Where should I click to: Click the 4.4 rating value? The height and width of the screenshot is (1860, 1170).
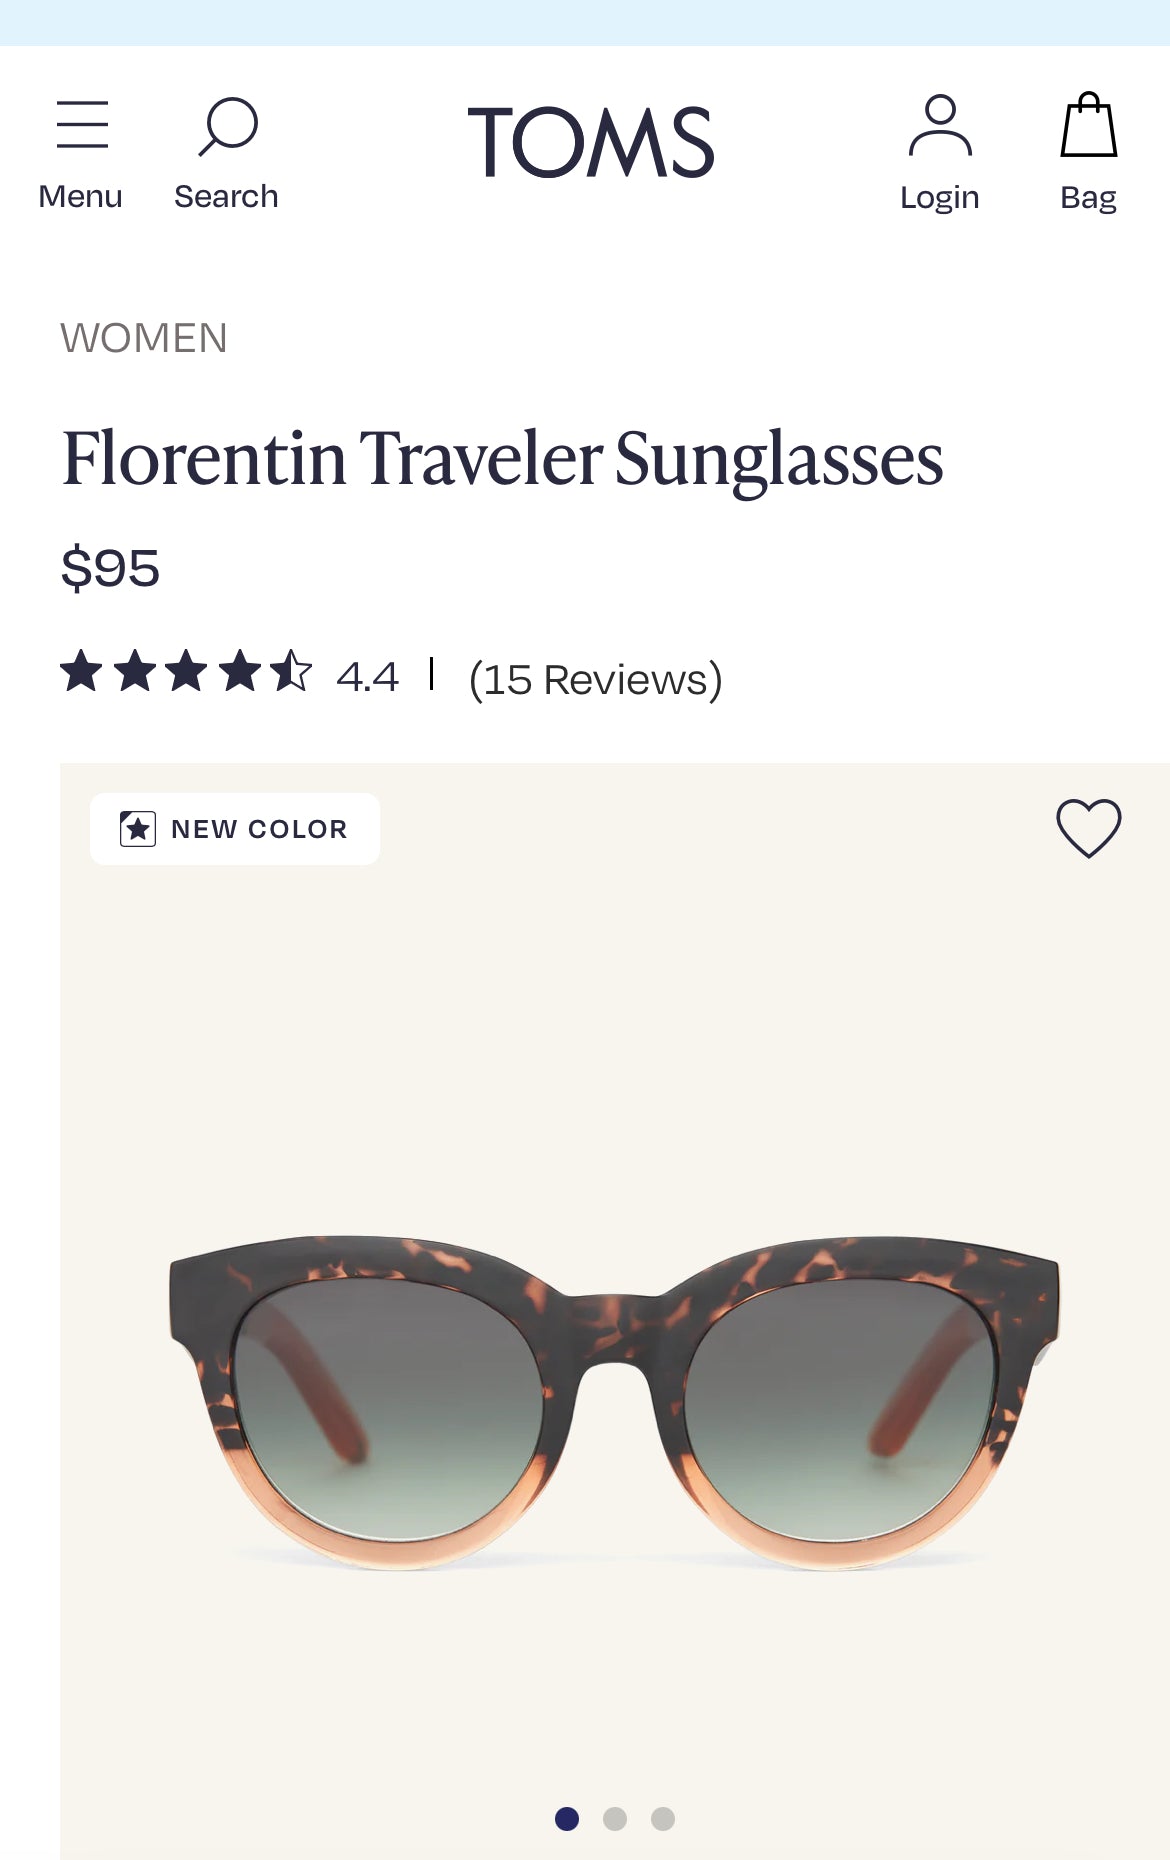coord(367,678)
